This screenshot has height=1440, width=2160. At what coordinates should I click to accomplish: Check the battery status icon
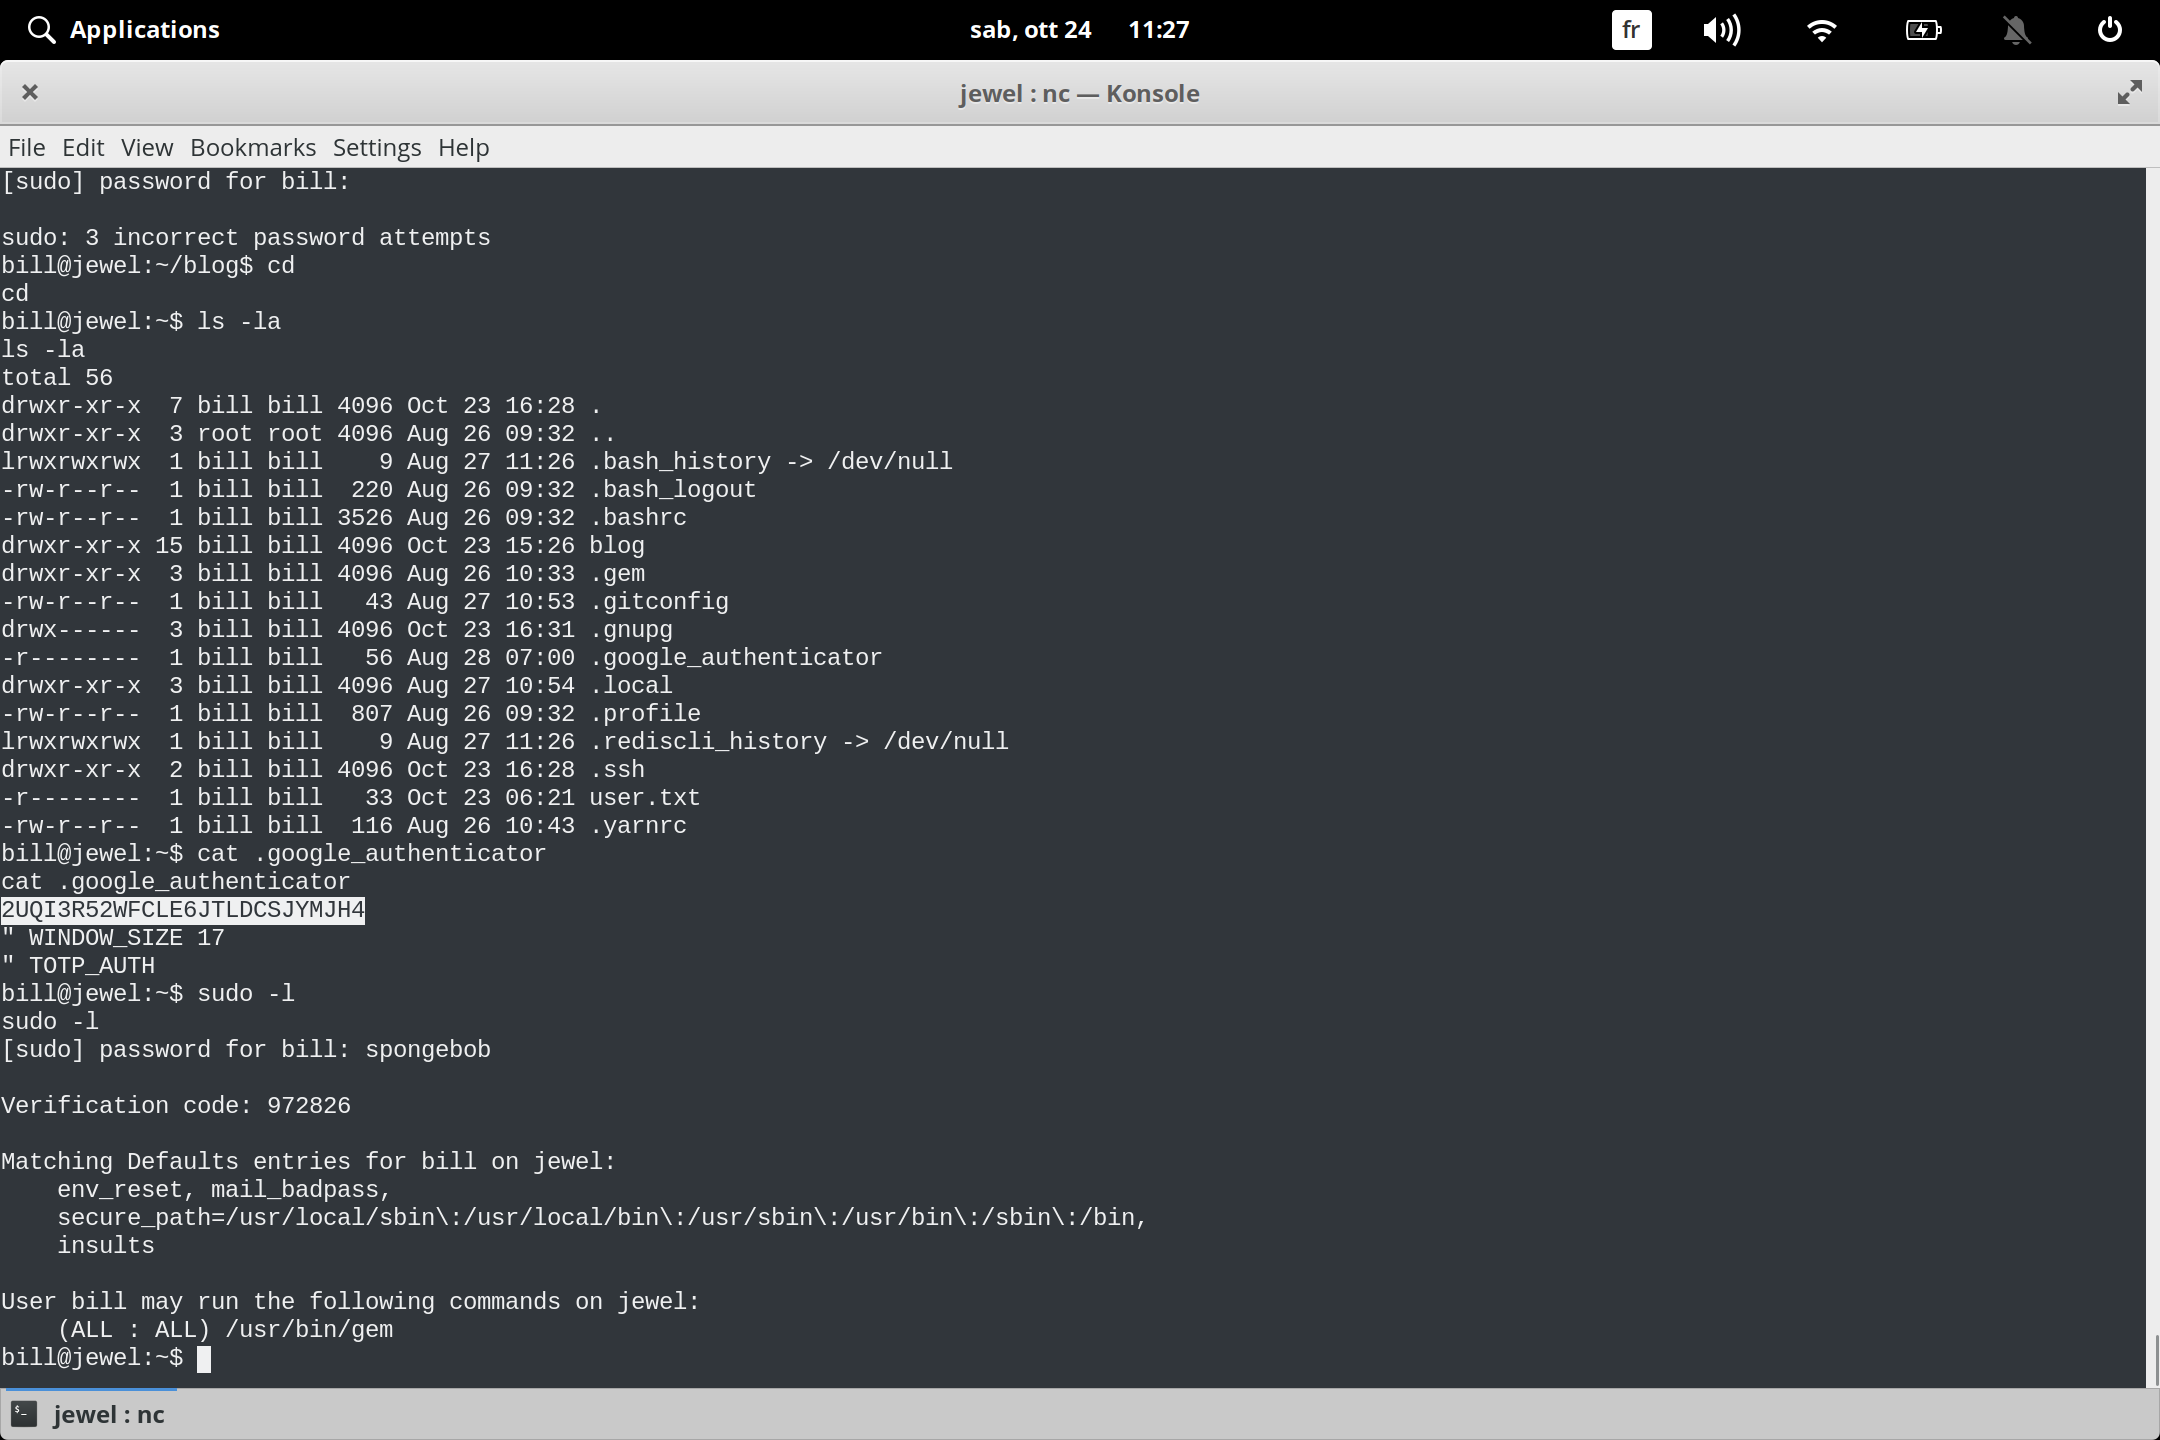coord(1923,29)
